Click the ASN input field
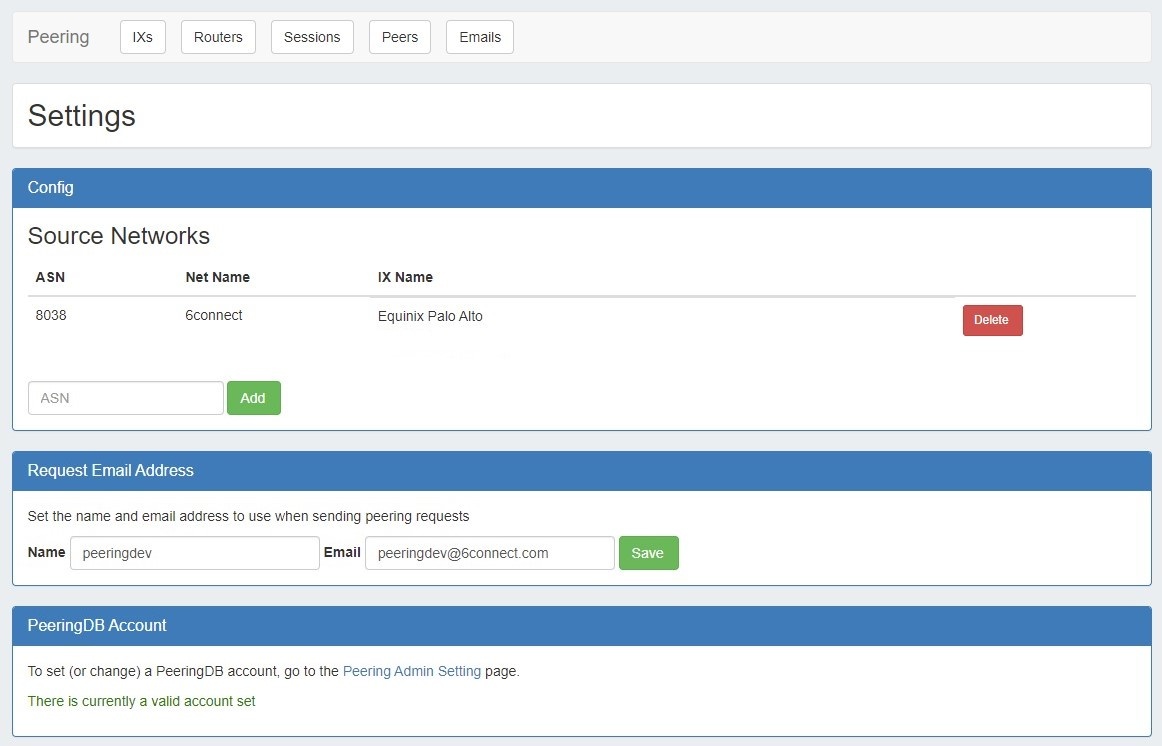The height and width of the screenshot is (746, 1162). click(x=126, y=398)
